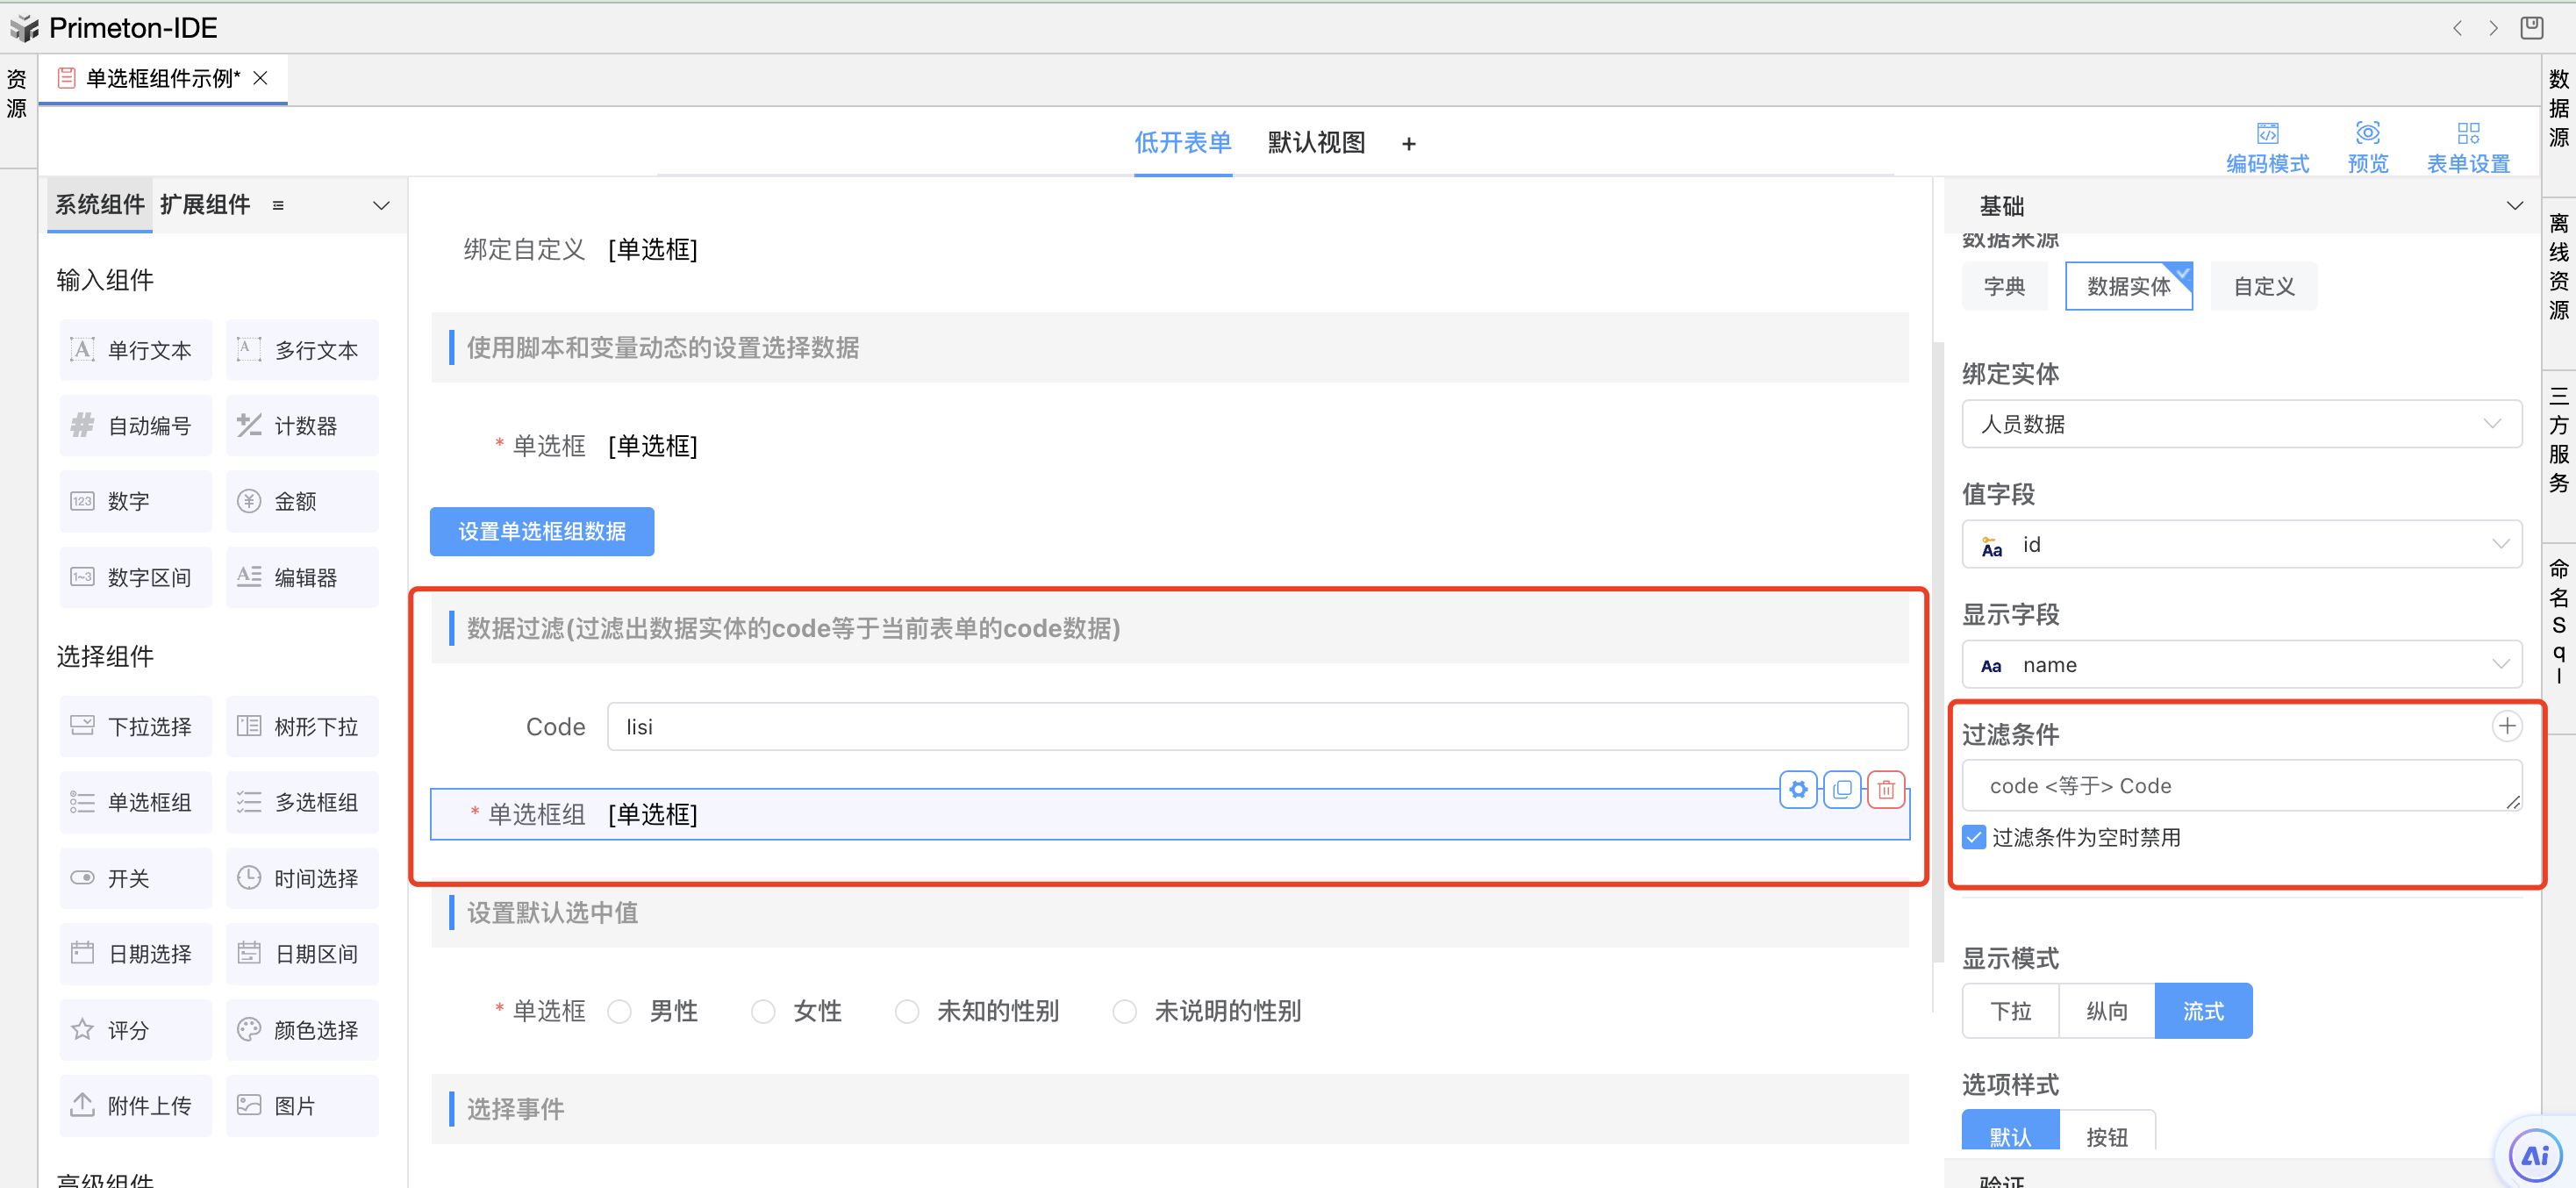Select the 未知的性别 radio option
Viewport: 2576px width, 1188px height.
907,1012
